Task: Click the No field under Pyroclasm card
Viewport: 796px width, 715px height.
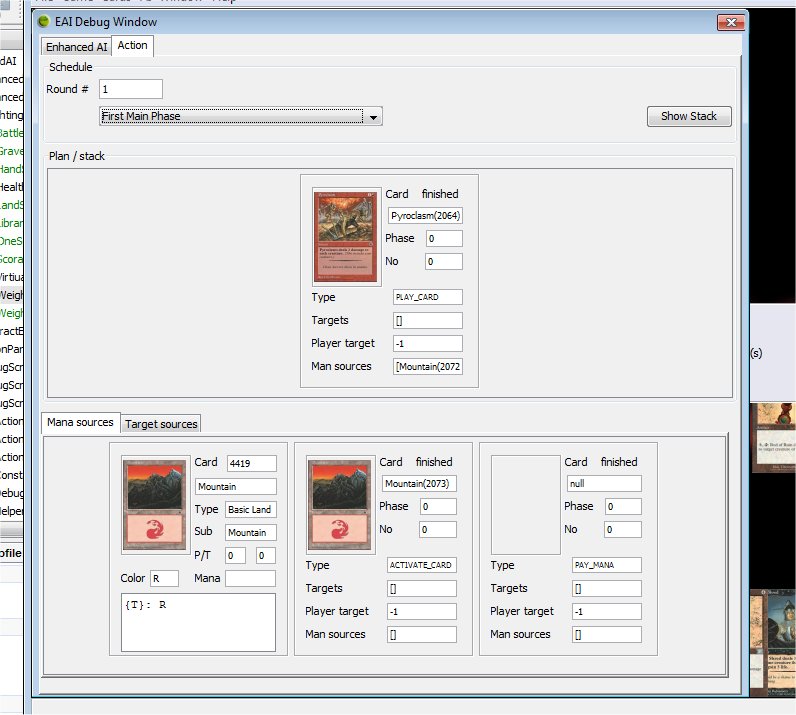Action: 444,262
